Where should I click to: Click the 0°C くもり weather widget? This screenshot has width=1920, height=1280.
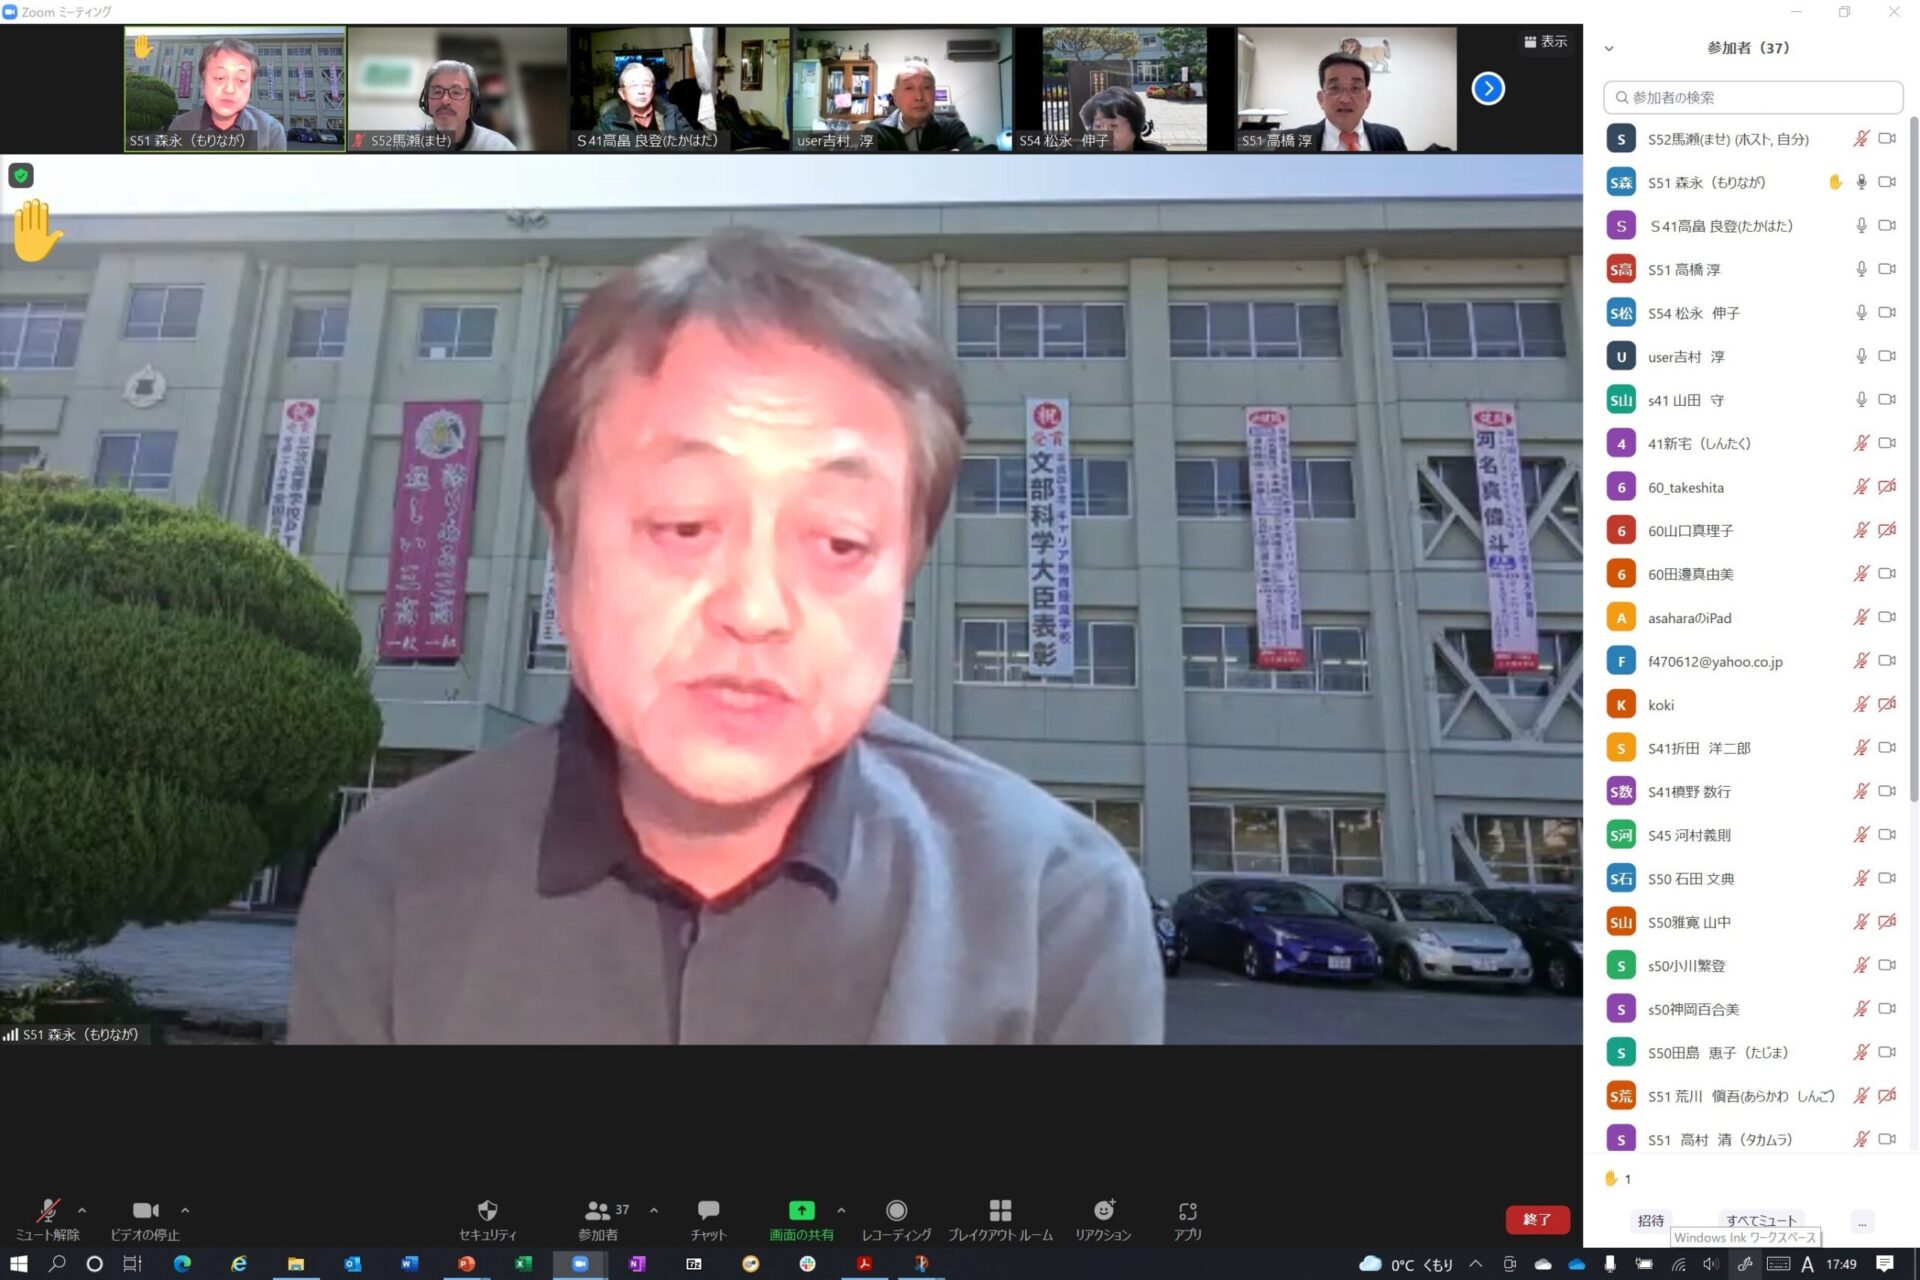click(x=1408, y=1264)
